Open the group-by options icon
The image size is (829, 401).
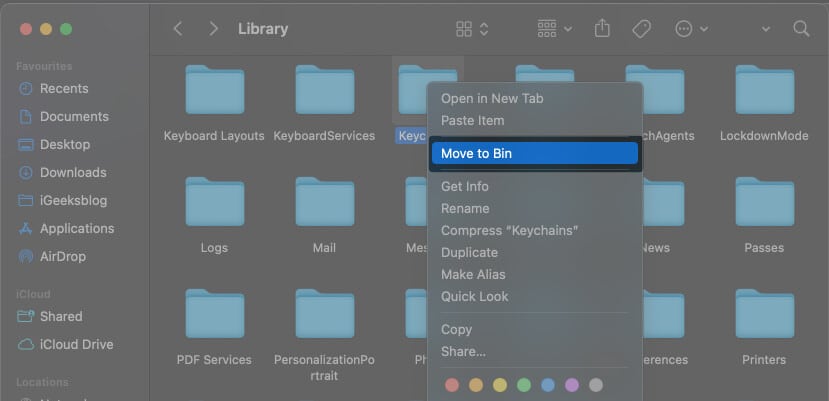pos(547,29)
